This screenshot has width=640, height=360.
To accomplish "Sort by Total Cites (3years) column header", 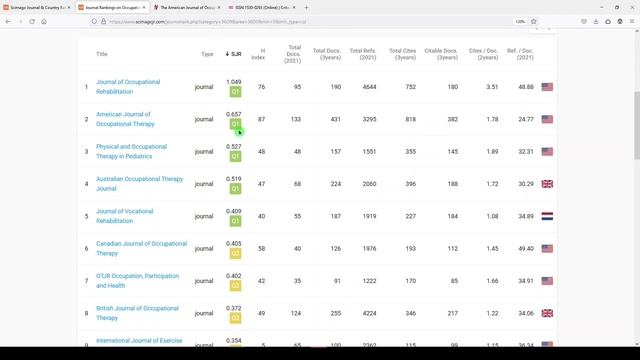I will (402, 54).
